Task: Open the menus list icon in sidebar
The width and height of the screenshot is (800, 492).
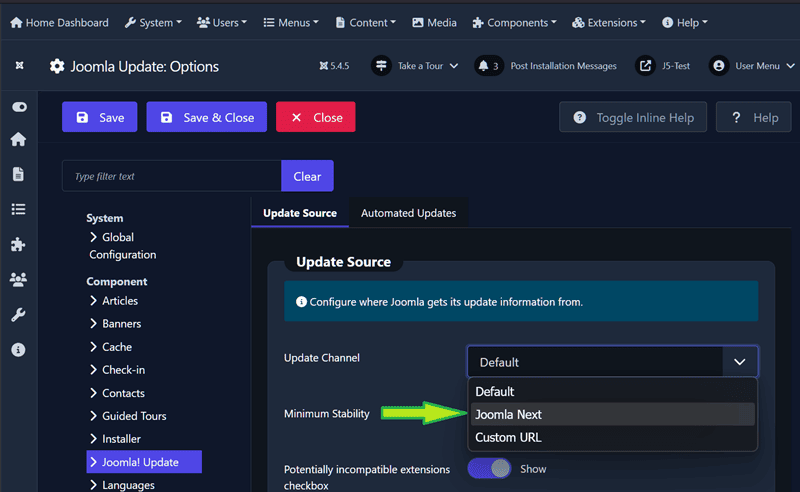Action: coord(19,210)
